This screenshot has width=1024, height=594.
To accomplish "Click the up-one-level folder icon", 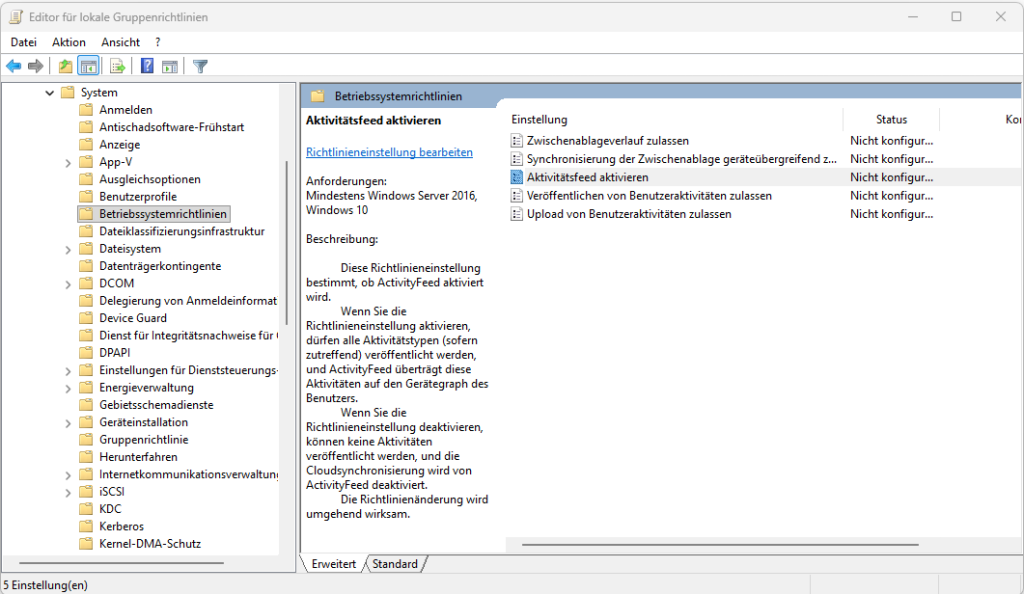I will 65,66.
